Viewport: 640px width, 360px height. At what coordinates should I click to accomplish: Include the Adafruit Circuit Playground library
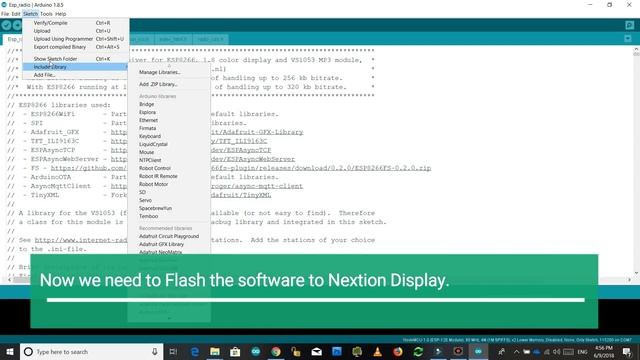tap(169, 236)
